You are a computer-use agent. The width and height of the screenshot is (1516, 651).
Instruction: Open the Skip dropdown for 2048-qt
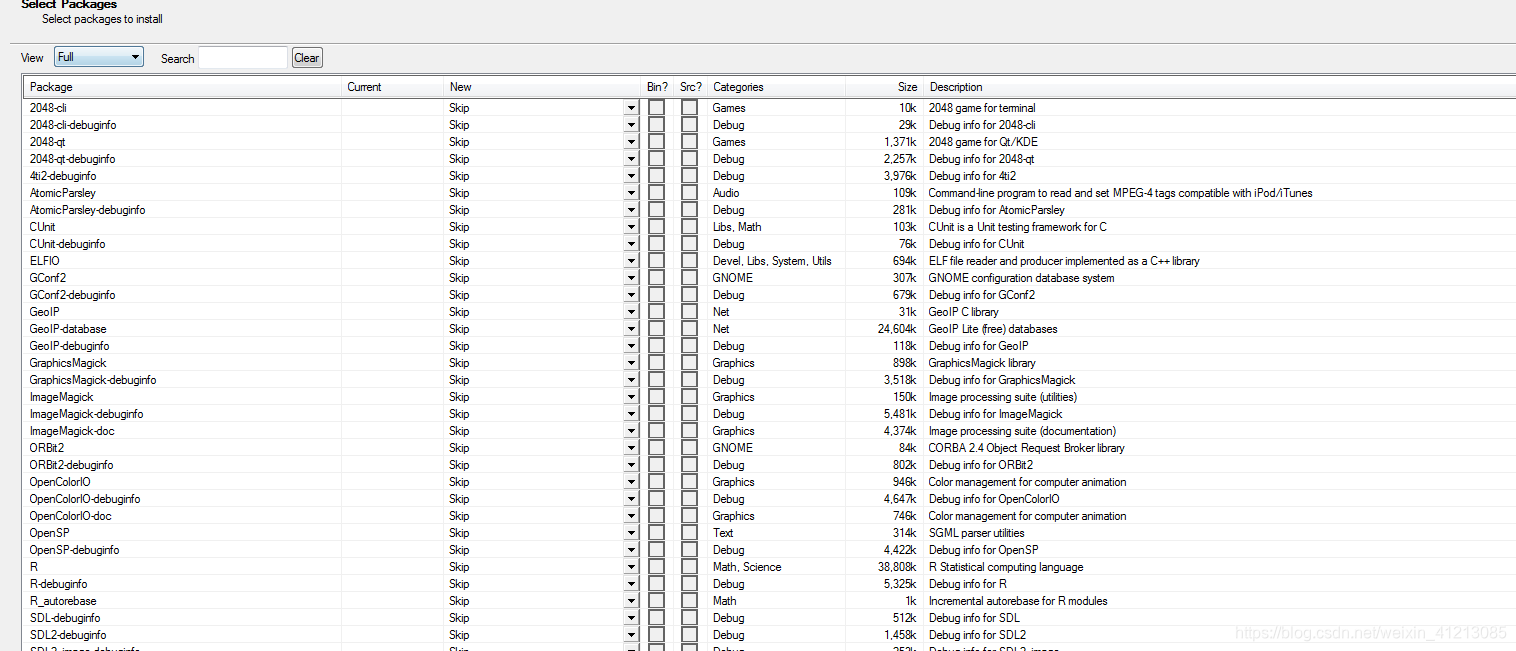pyautogui.click(x=631, y=142)
